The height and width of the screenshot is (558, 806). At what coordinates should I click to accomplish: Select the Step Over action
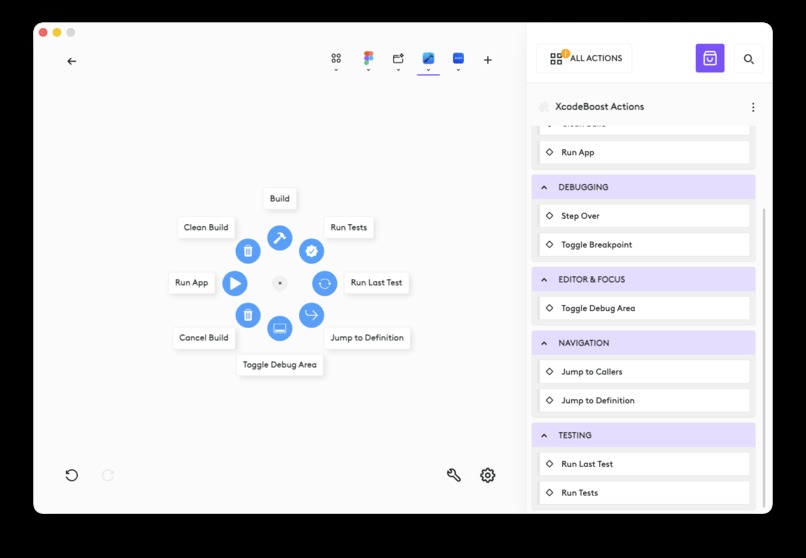(645, 216)
